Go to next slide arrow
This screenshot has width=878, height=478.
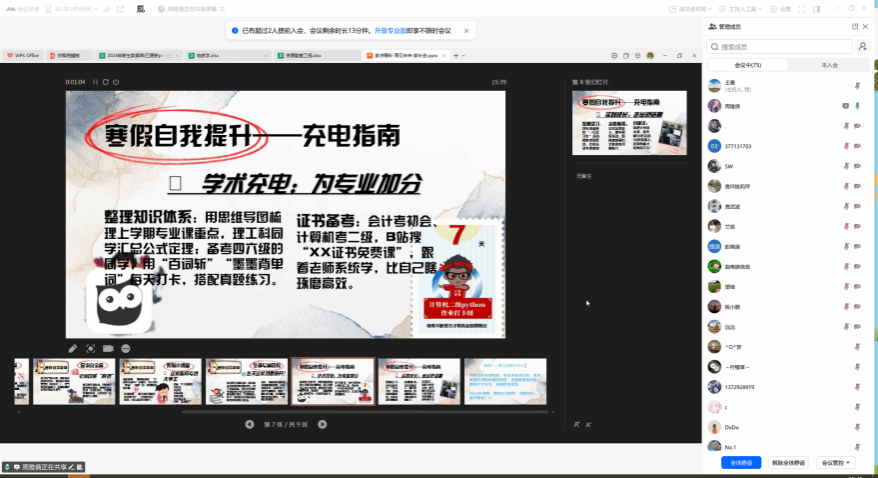tap(322, 424)
